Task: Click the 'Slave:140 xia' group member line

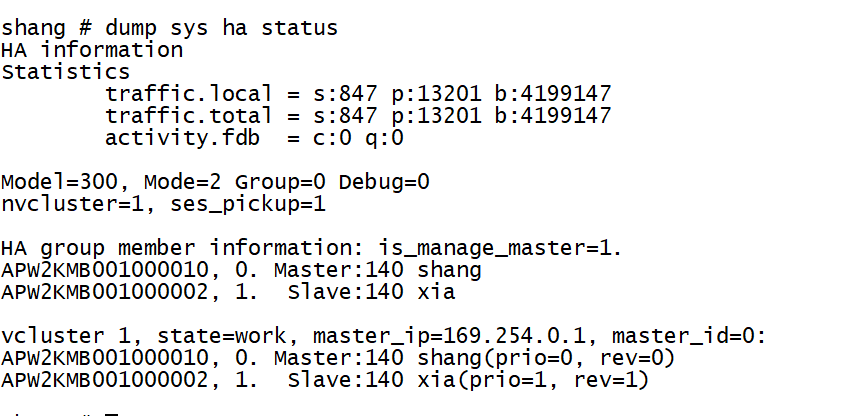Action: coord(228,292)
